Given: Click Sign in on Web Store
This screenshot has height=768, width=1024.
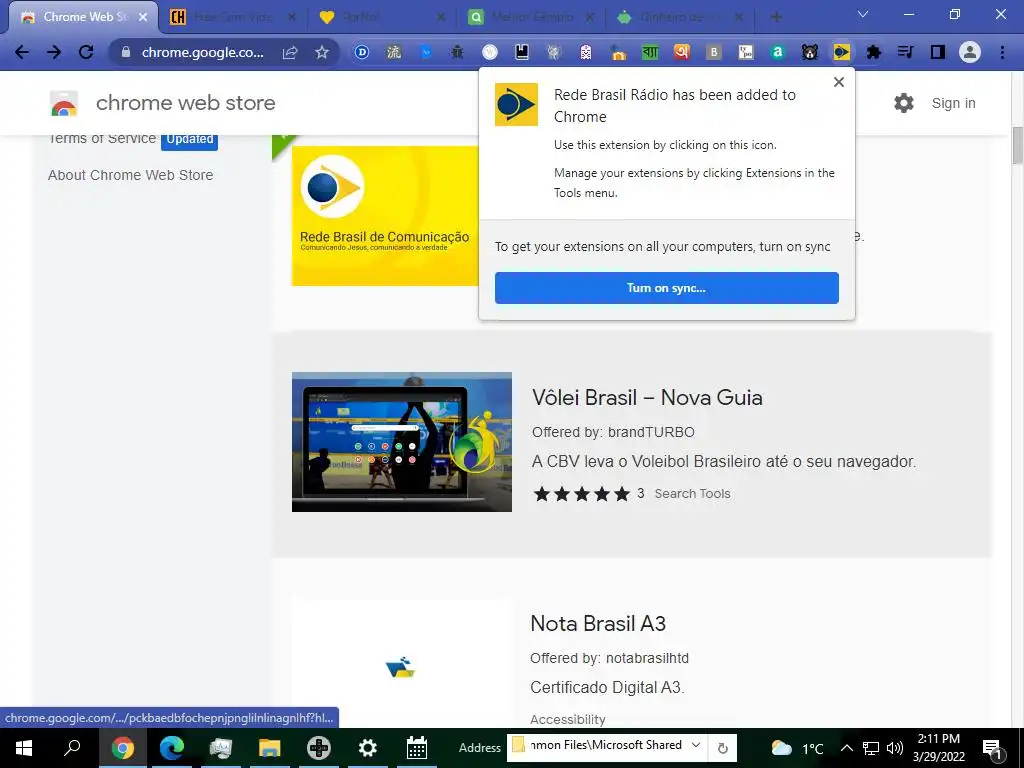Looking at the screenshot, I should [953, 103].
